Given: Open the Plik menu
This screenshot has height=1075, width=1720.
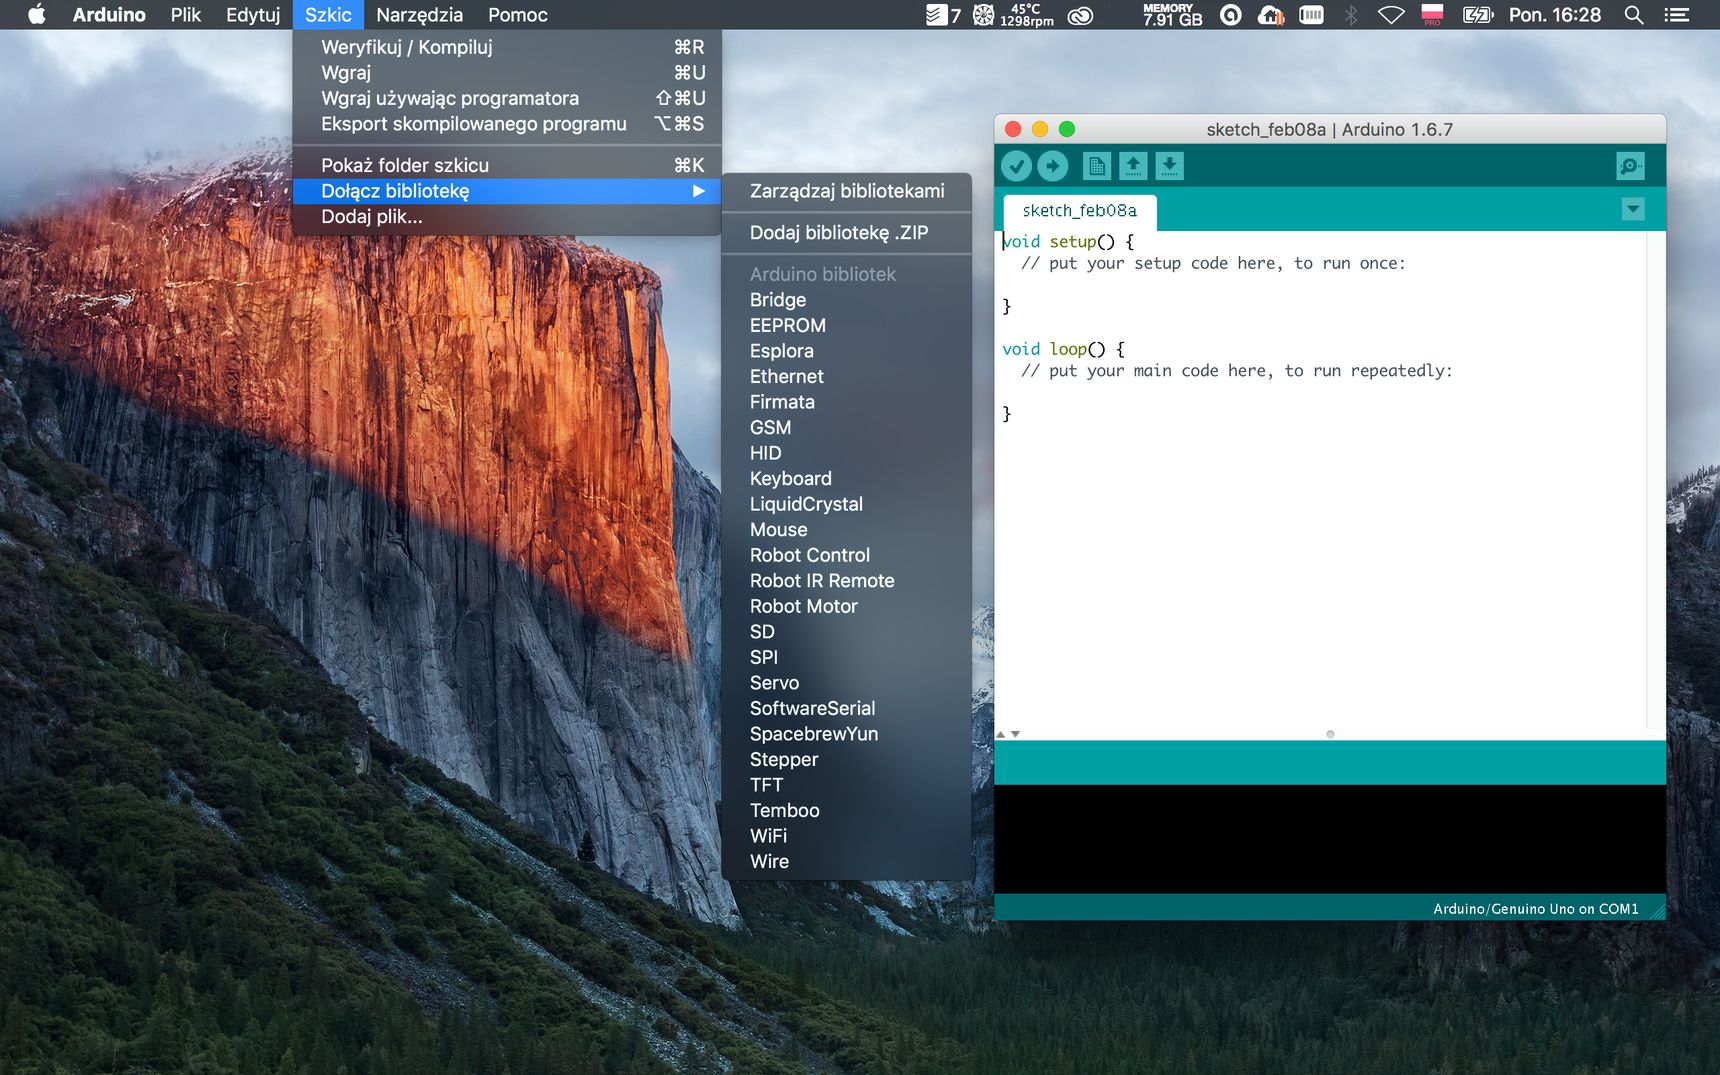Looking at the screenshot, I should pos(185,15).
